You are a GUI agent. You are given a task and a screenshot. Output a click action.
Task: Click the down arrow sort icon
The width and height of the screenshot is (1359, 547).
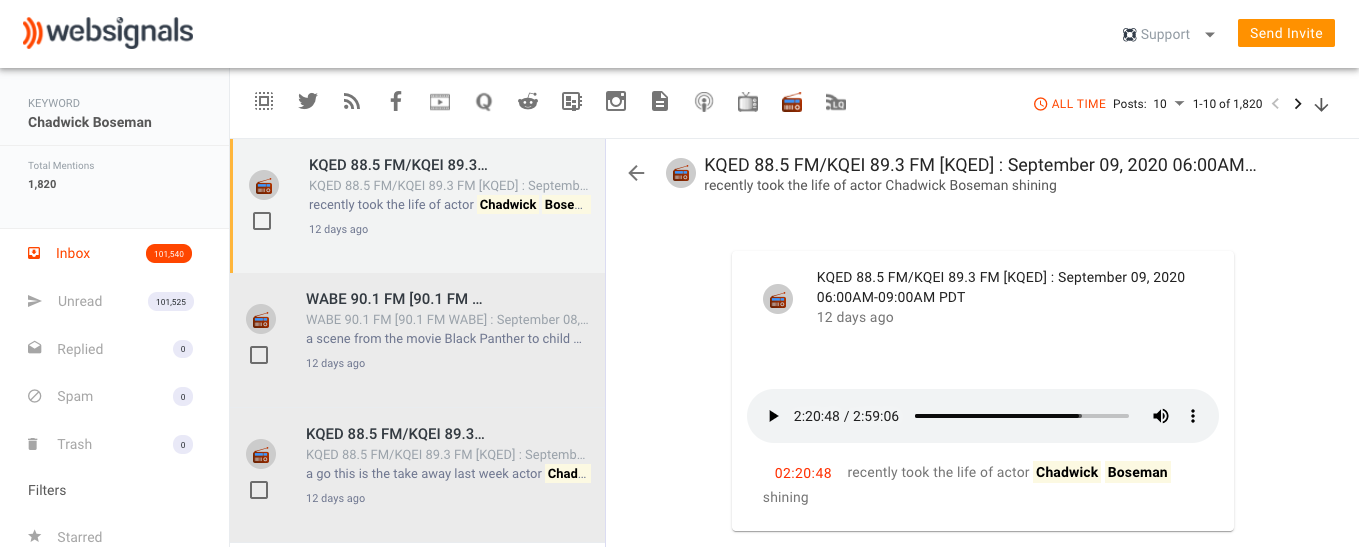[x=1322, y=104]
